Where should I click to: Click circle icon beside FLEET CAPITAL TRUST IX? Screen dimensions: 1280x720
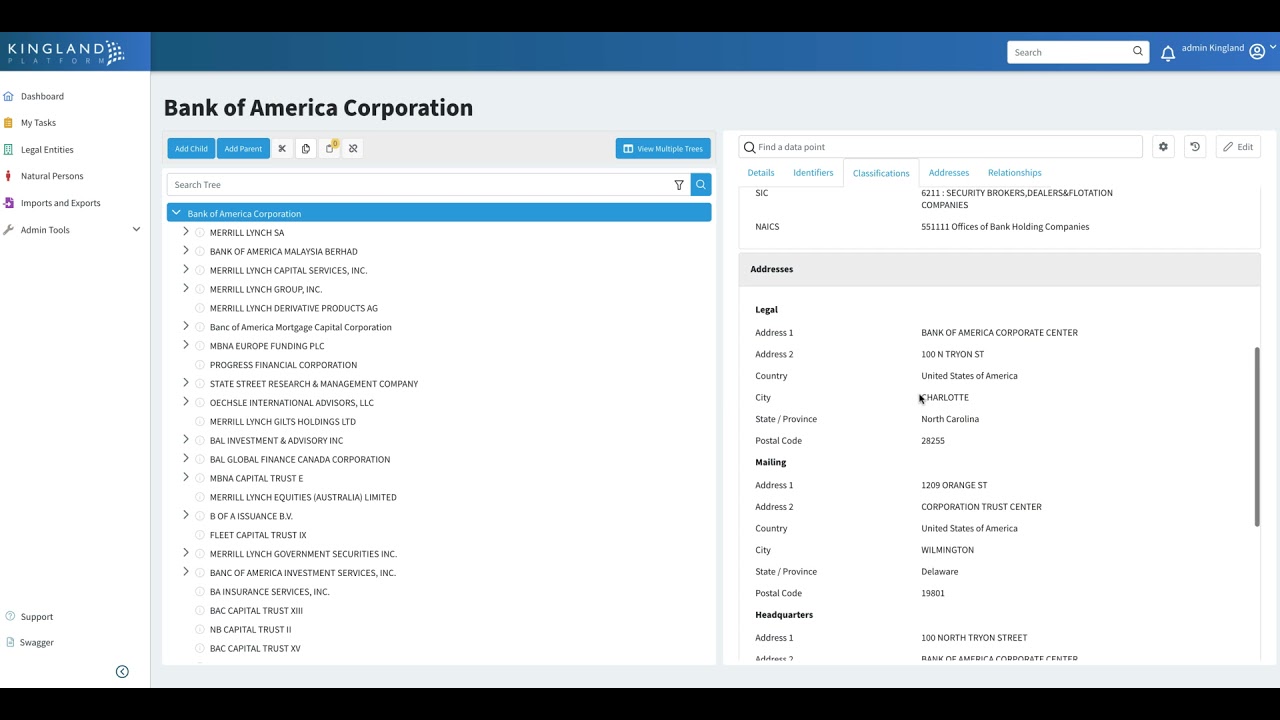200,535
